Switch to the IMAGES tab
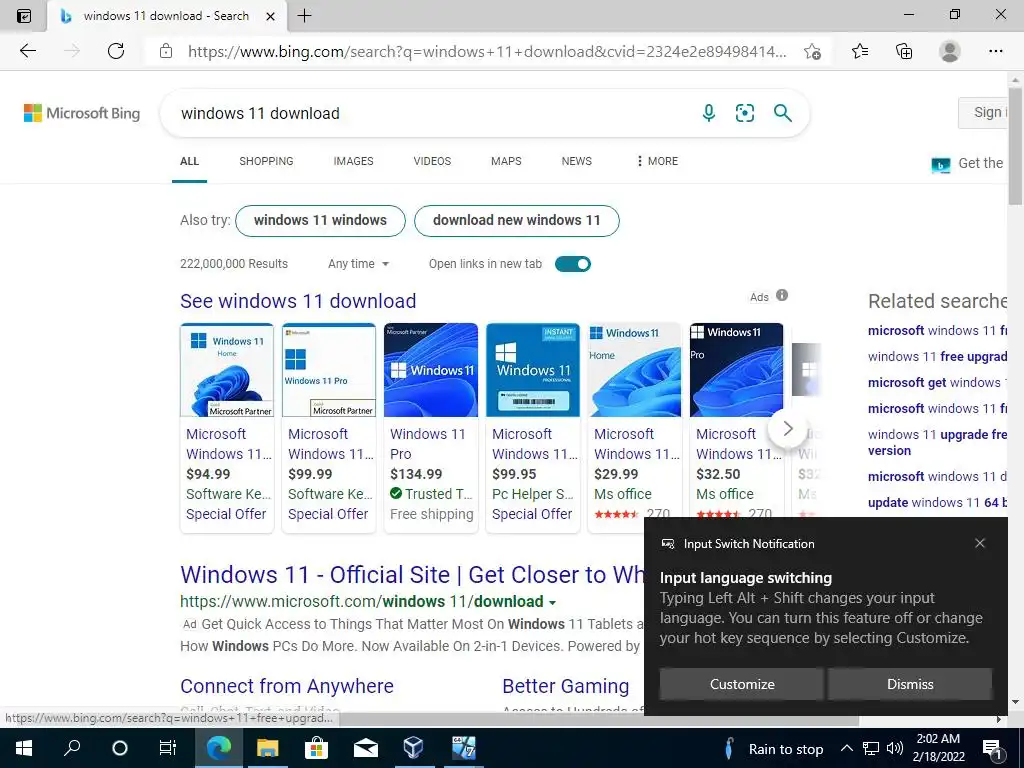The image size is (1024, 768). (x=353, y=161)
